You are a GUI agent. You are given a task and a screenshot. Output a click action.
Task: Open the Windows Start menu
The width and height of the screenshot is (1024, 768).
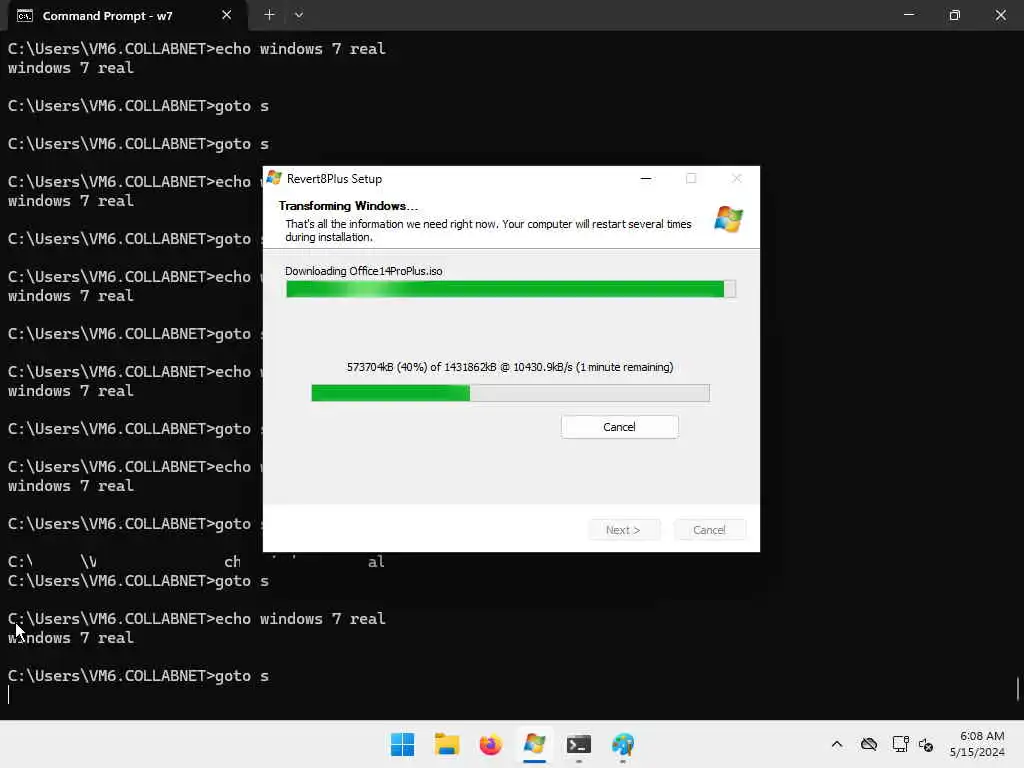402,744
